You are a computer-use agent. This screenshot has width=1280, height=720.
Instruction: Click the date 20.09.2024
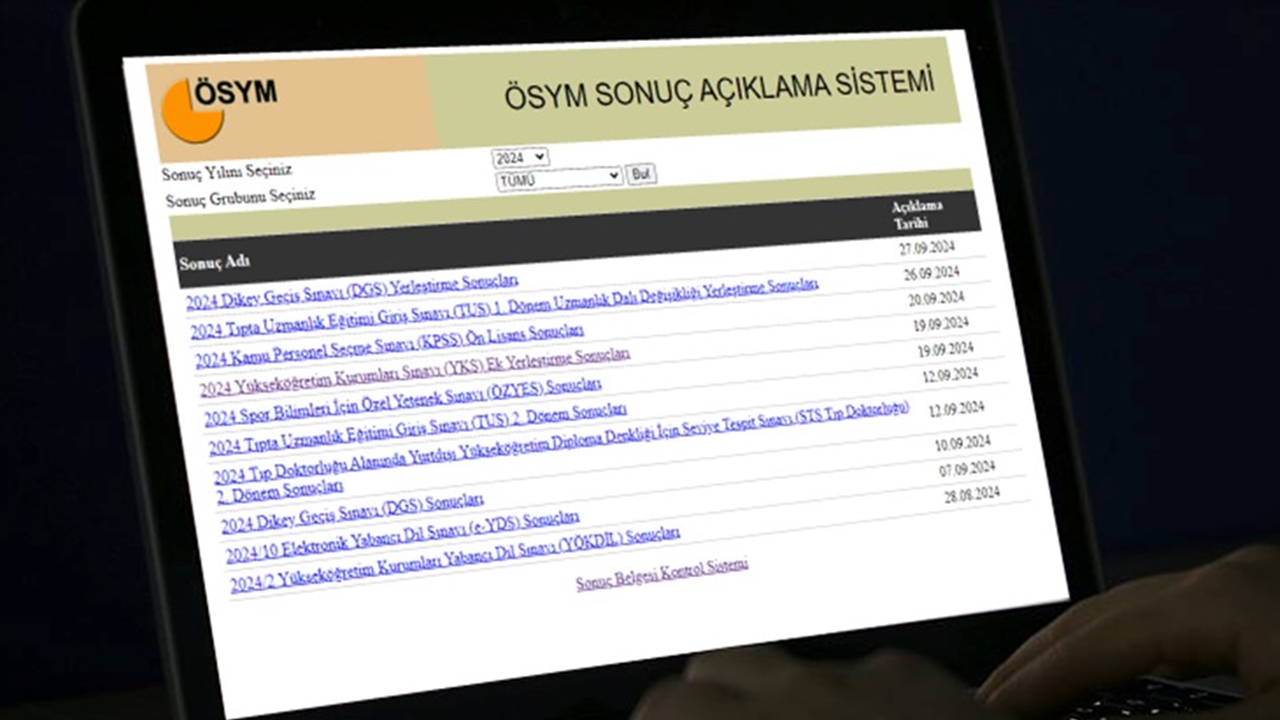point(936,299)
